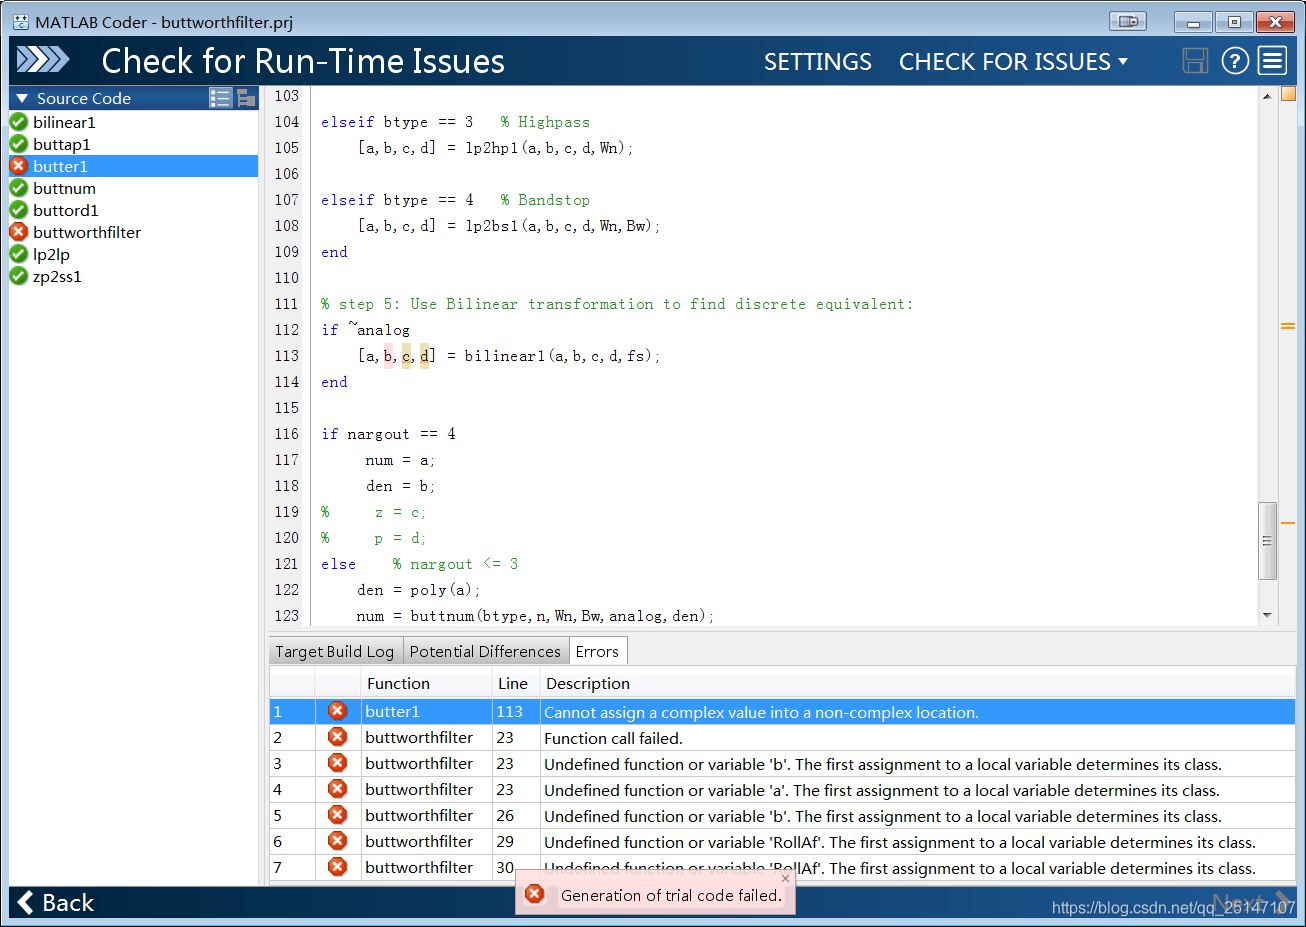Click the error icon in errors row 5
The image size is (1306, 927).
coord(338,816)
